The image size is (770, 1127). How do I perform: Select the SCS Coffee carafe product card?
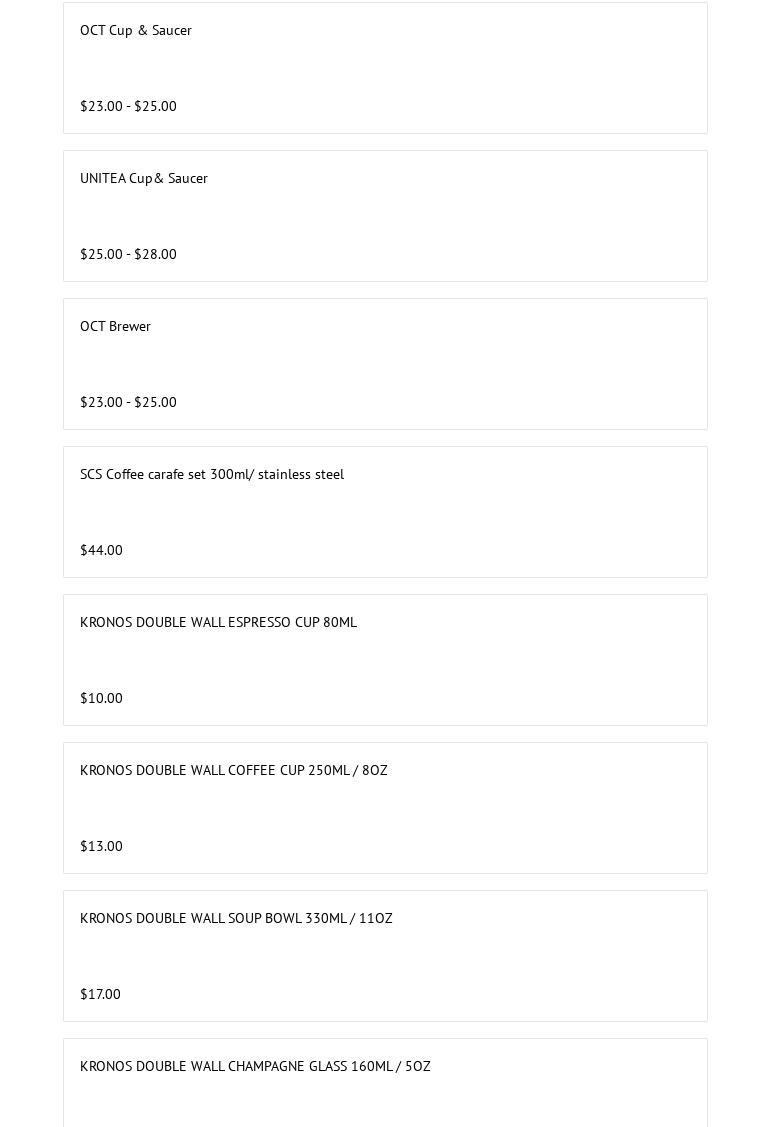point(385,512)
